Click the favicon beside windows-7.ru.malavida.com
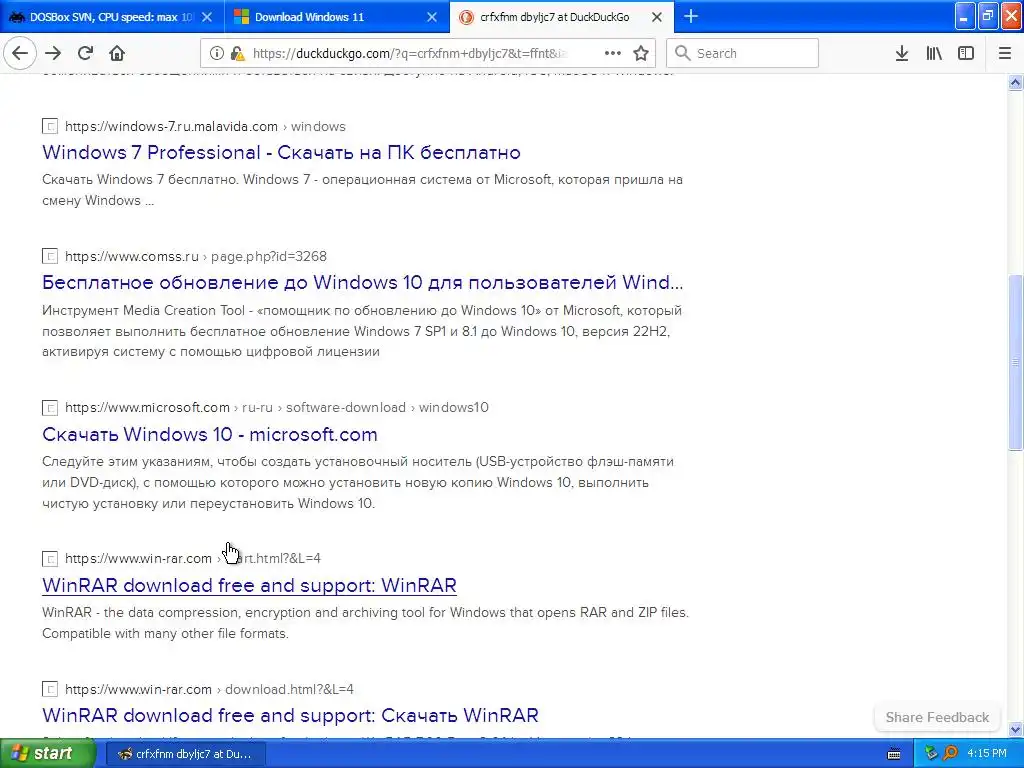 [x=50, y=126]
